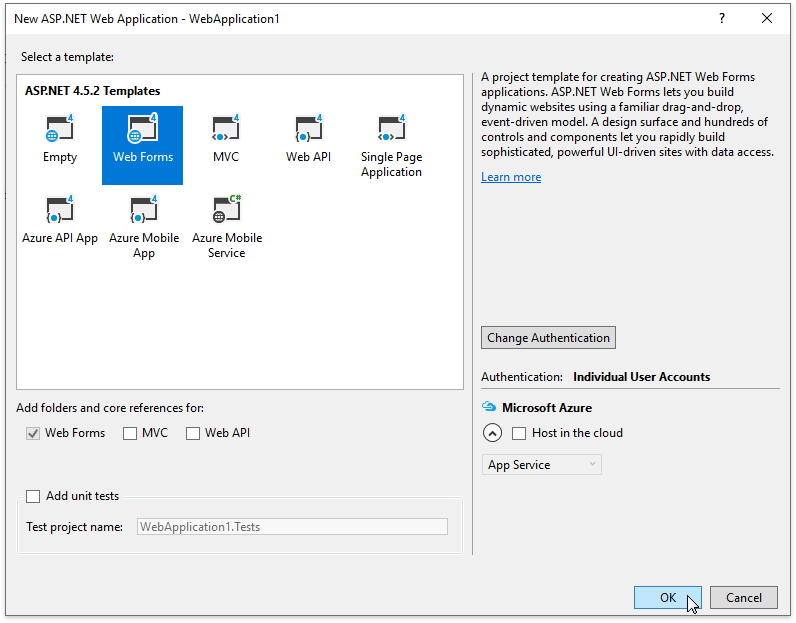Click the Change Authentication button
Viewport: 796px width, 623px height.
548,338
